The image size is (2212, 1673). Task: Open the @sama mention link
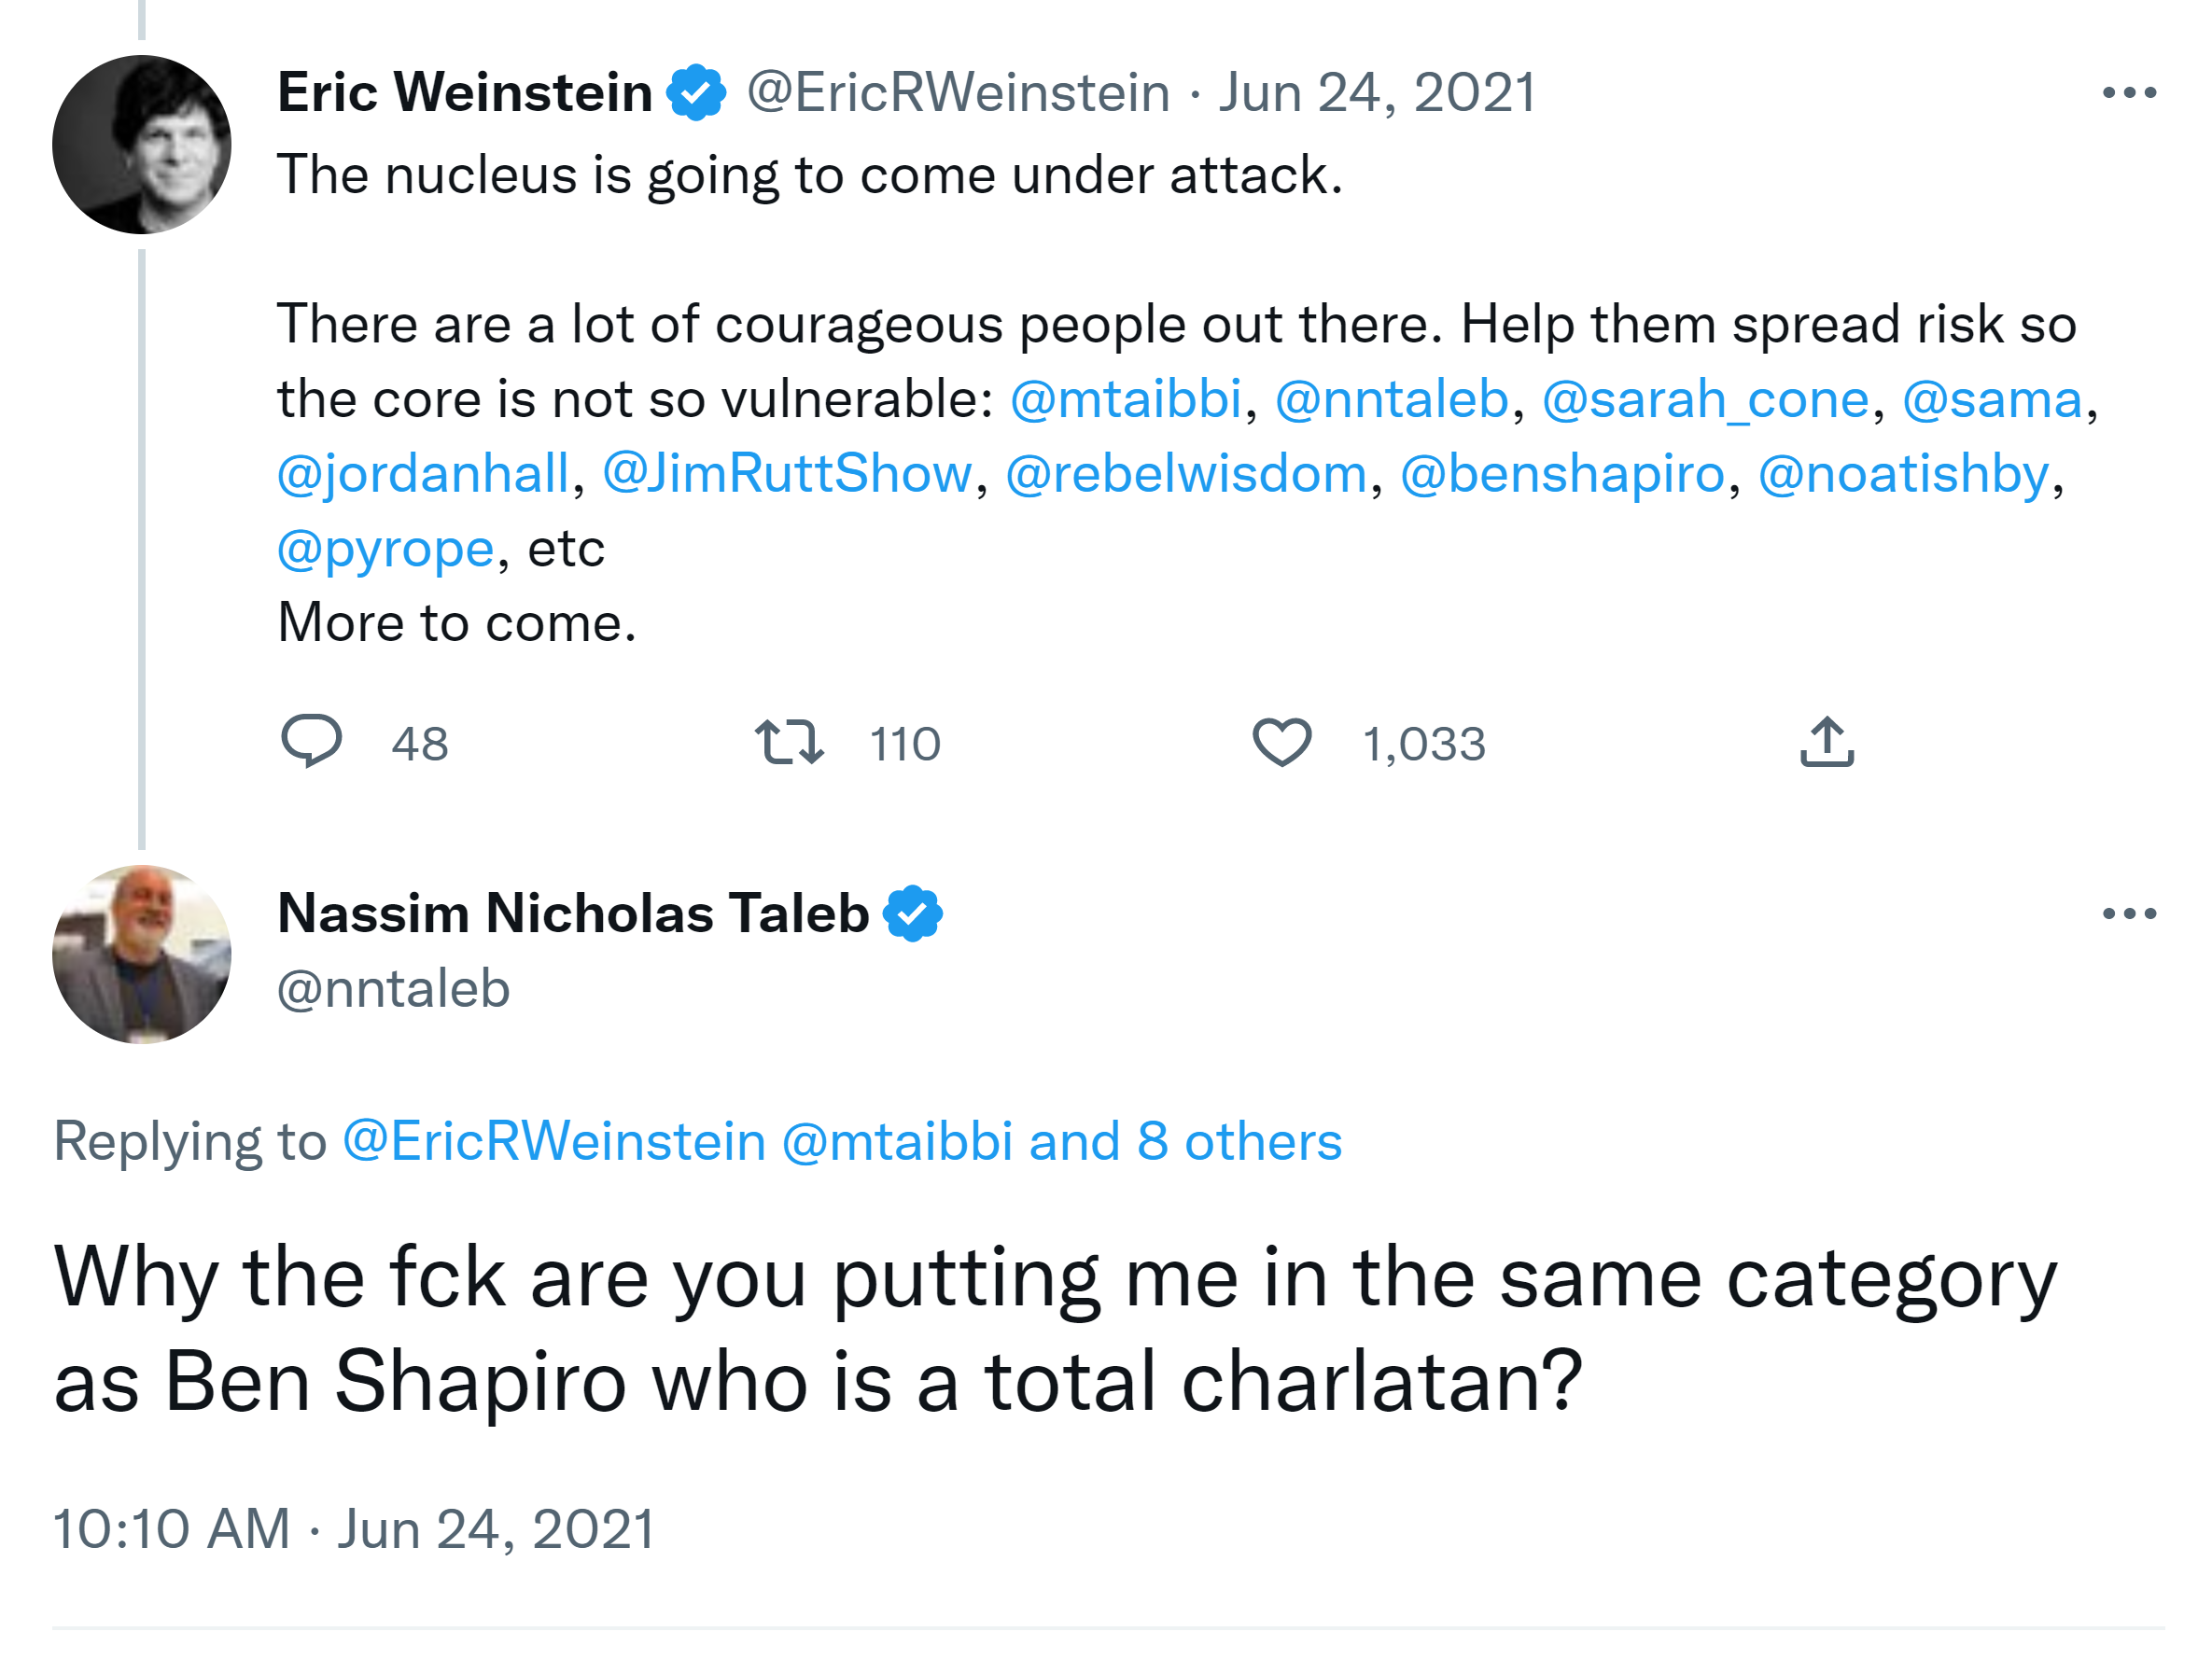pos(1992,399)
